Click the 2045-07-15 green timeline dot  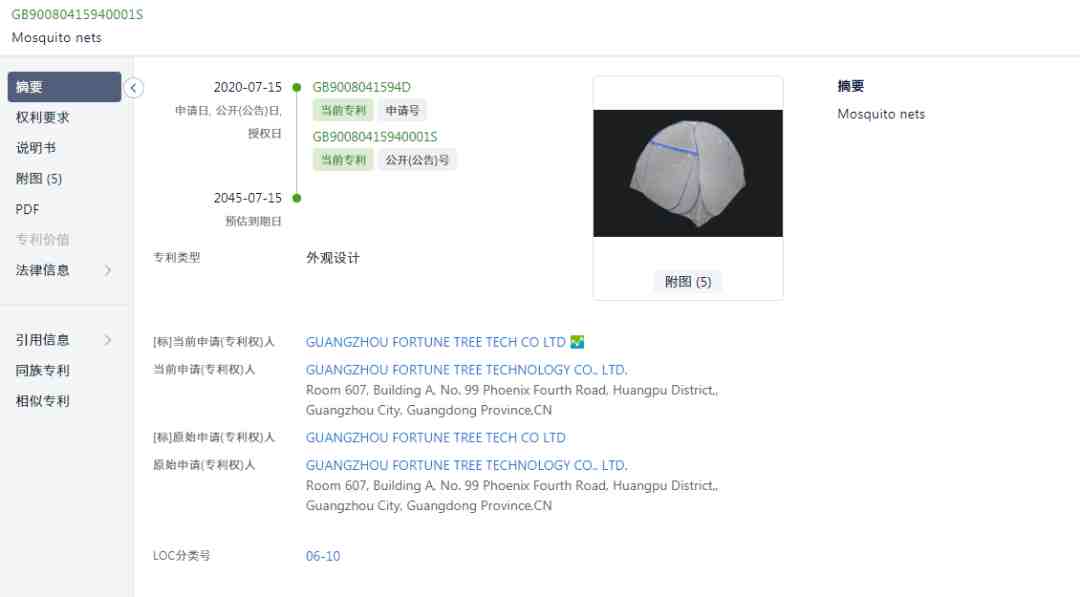point(297,198)
